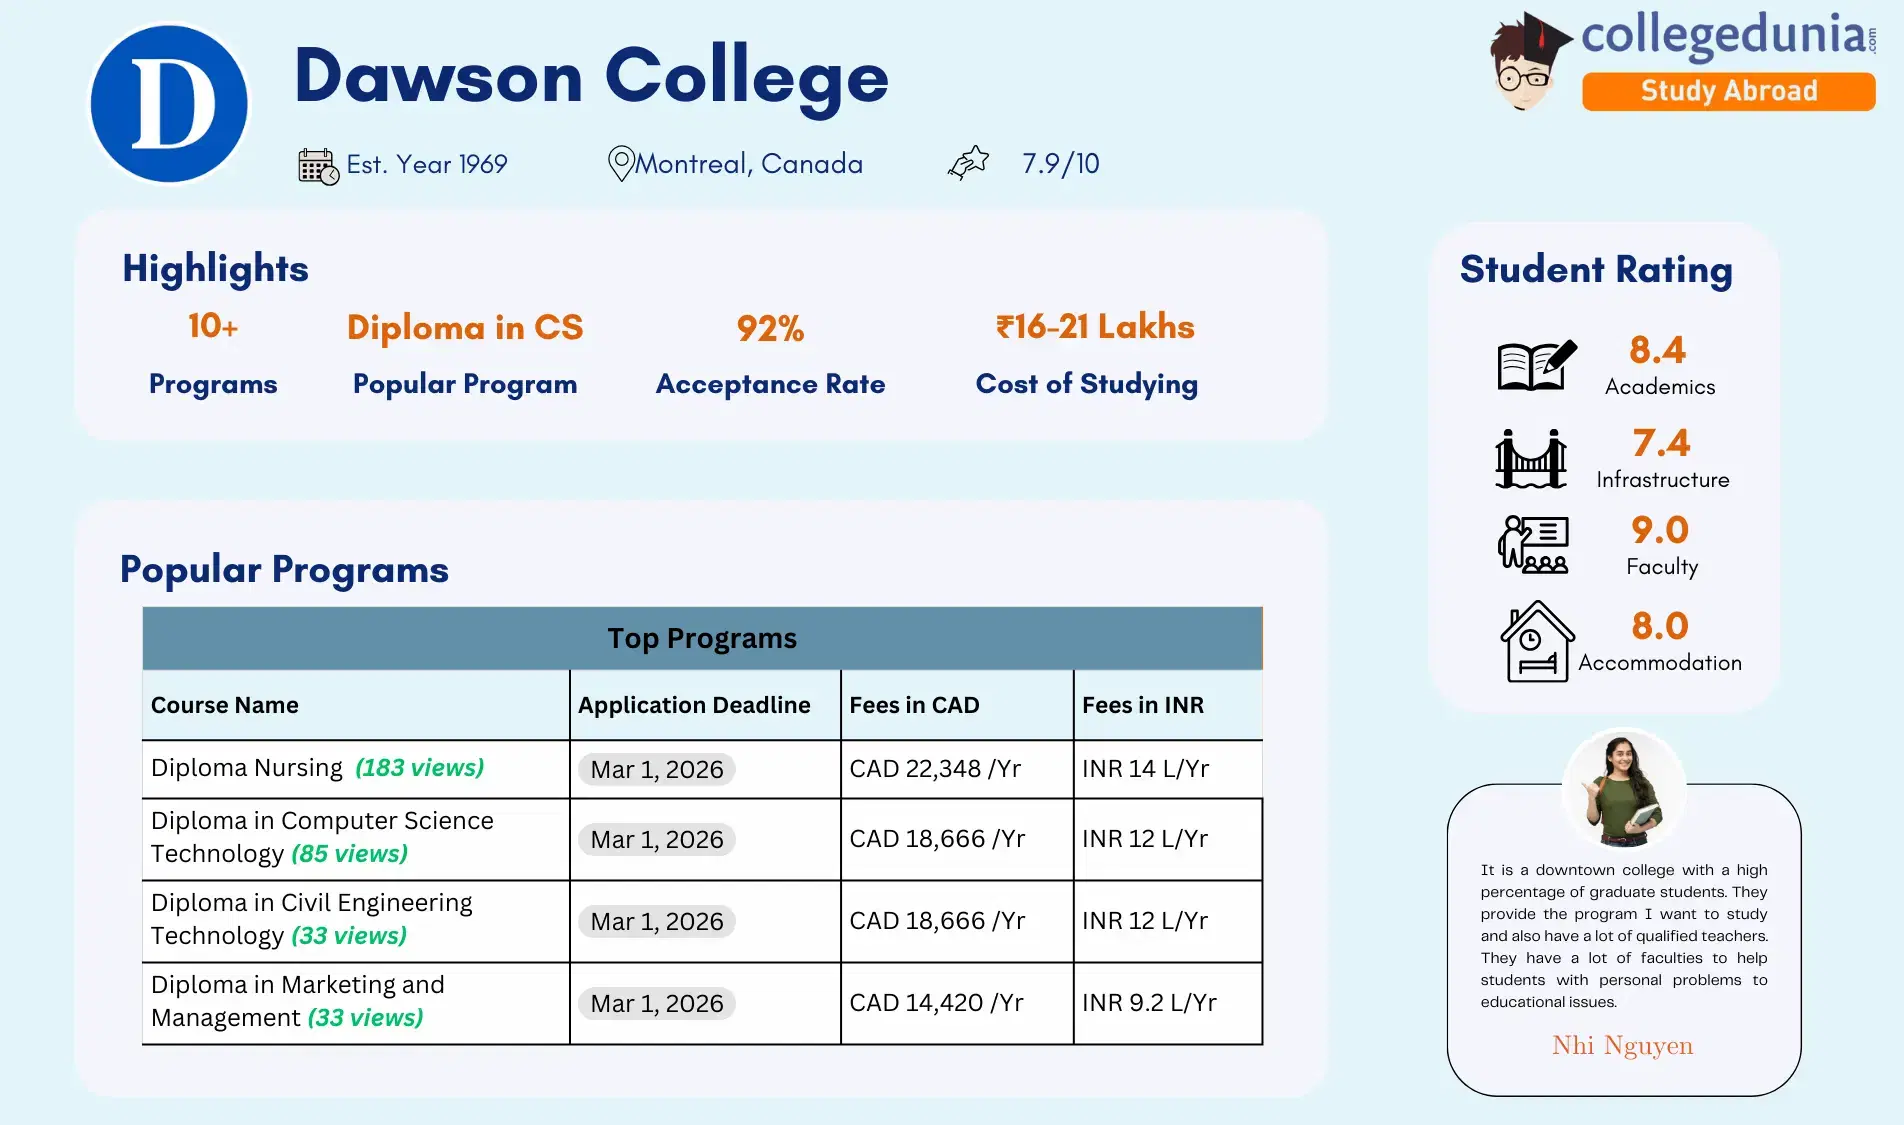
Task: Select the 183 views label on Diploma Nursing
Action: [x=417, y=769]
